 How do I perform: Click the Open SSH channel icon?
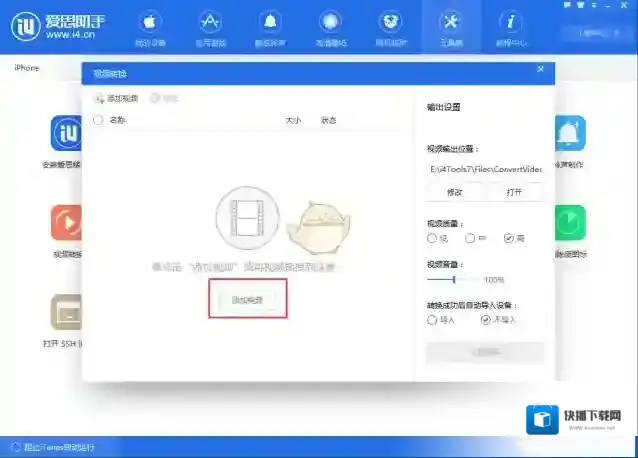point(66,314)
